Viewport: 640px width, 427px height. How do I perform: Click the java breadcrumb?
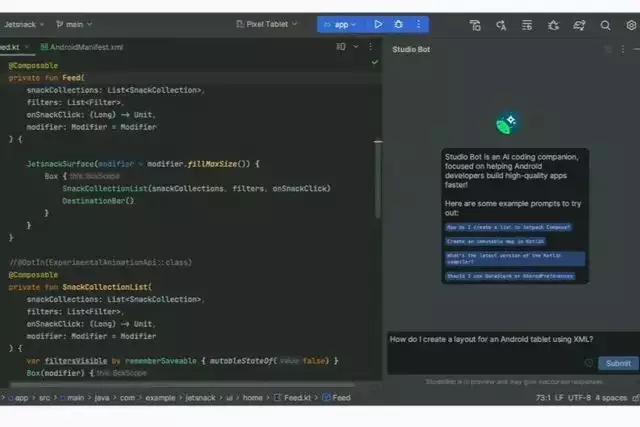[x=102, y=398]
